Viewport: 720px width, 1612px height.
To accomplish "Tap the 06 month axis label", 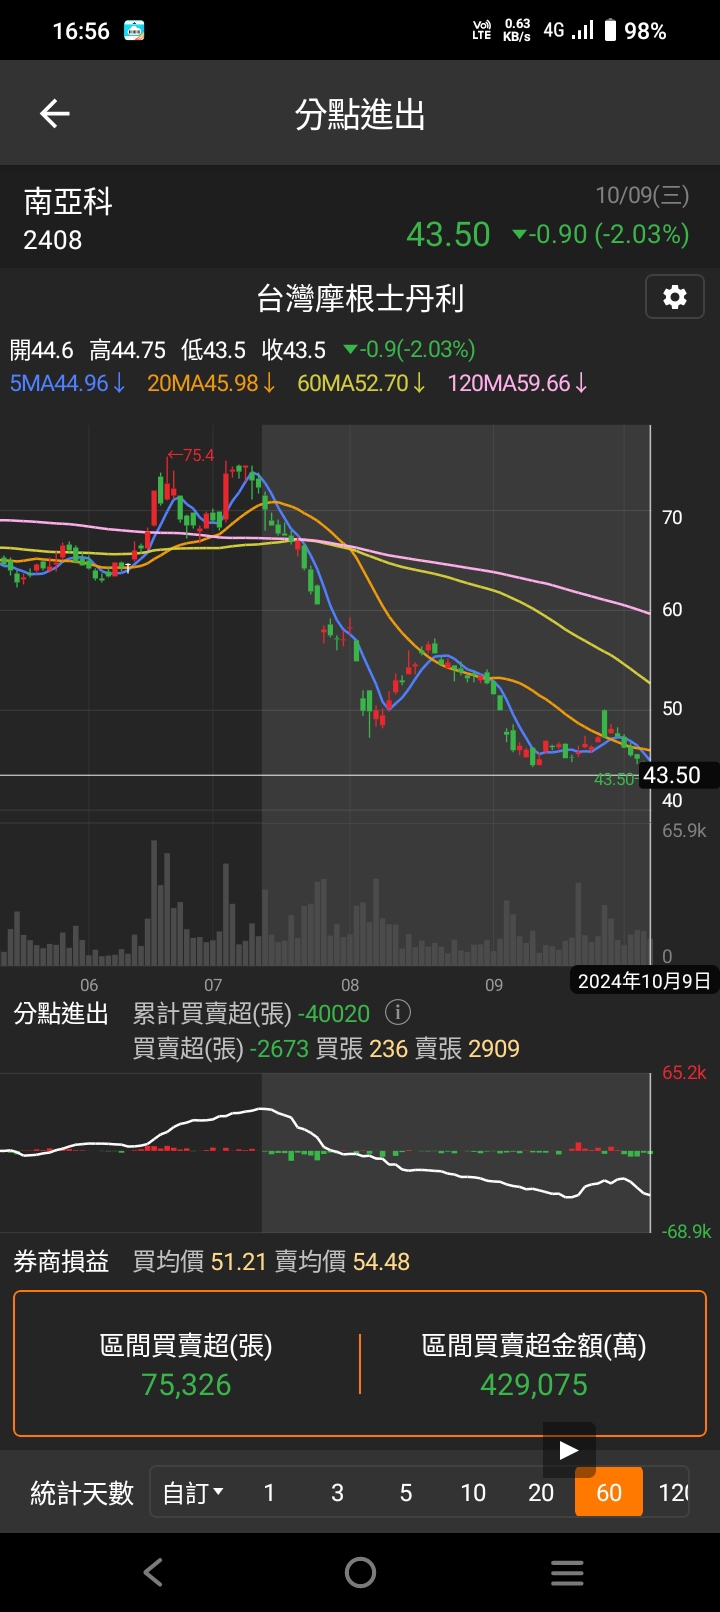I will [x=89, y=985].
